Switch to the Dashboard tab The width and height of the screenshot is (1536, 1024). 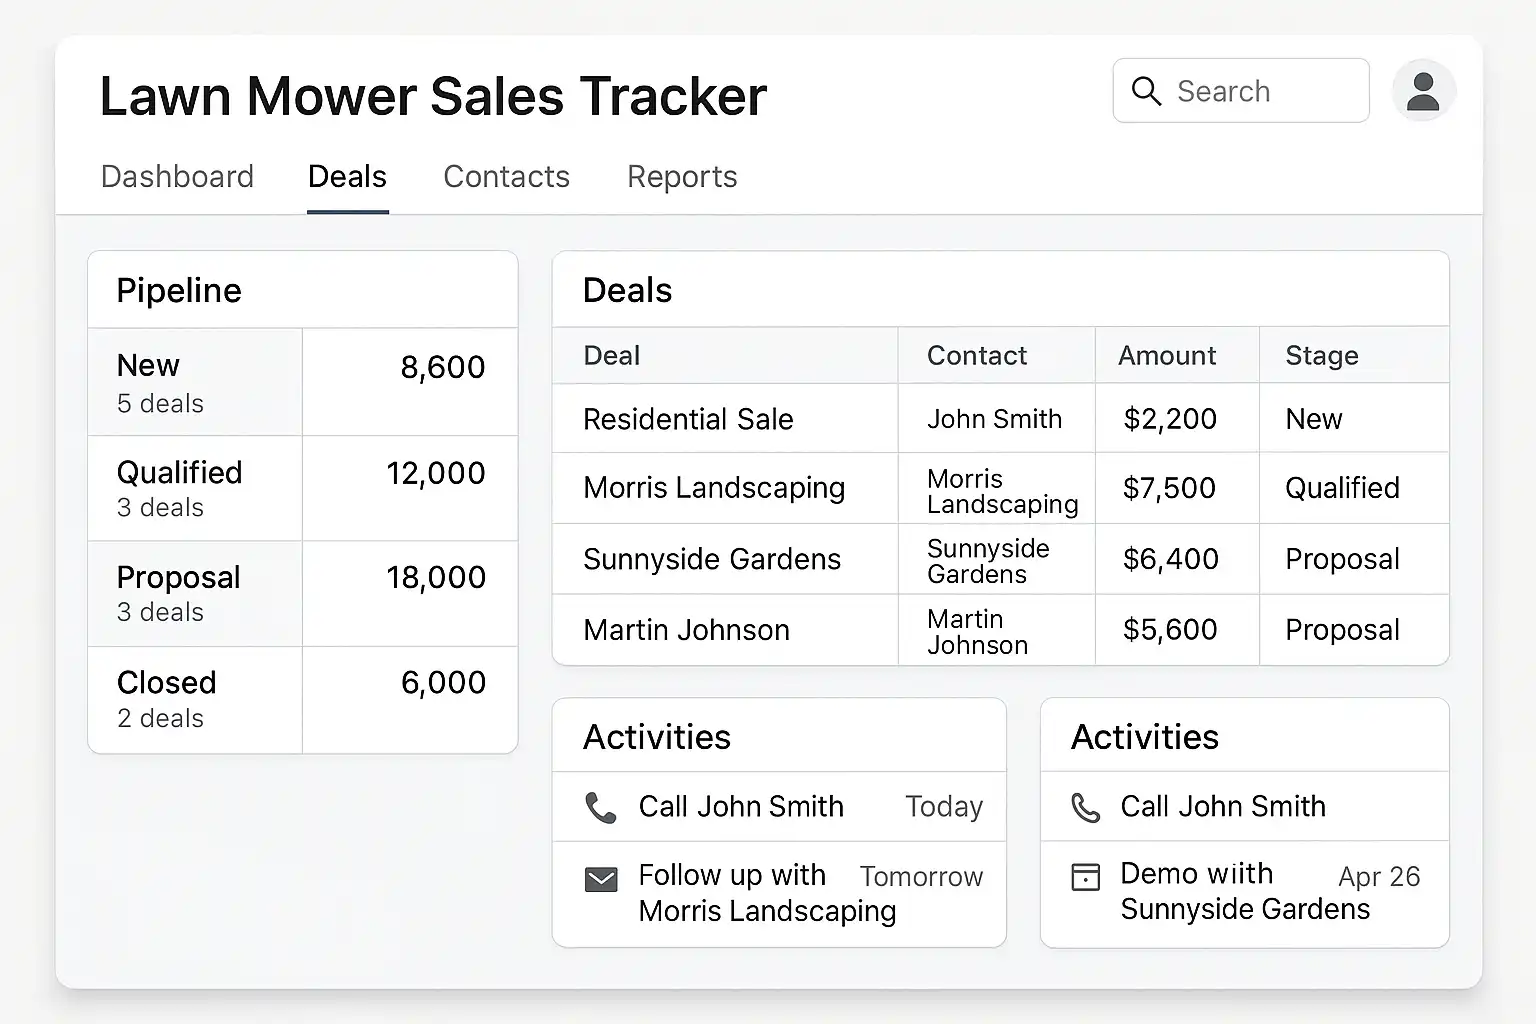pos(177,177)
